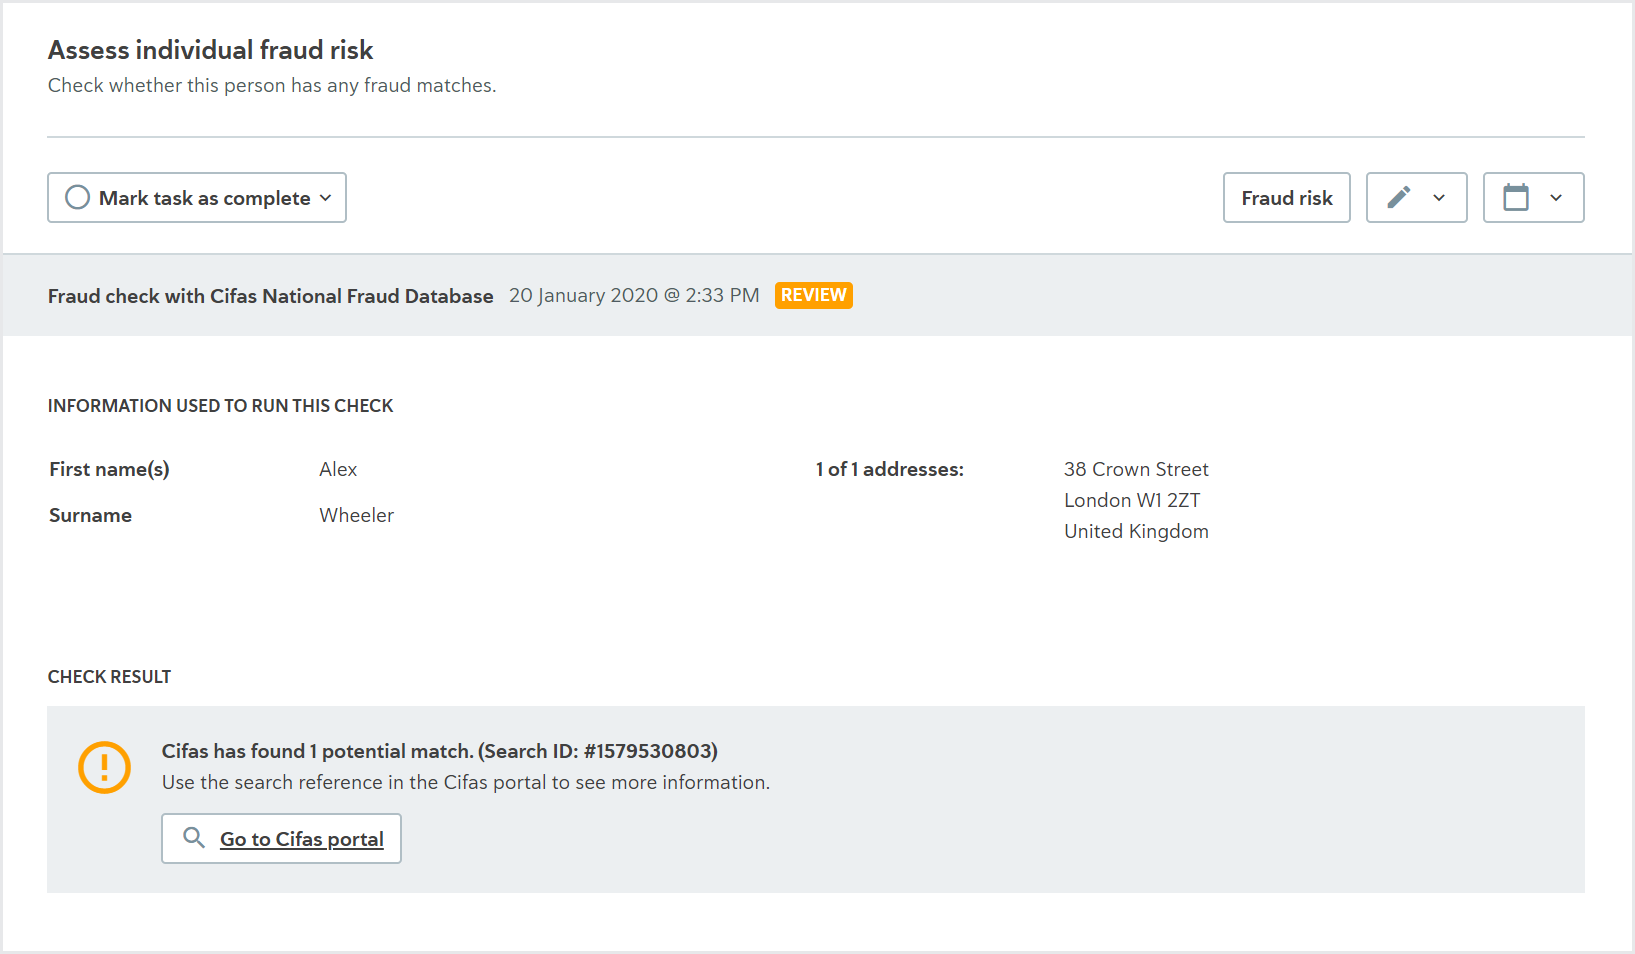Open the dropdown chevron beside the calendar icon

[x=1556, y=198]
